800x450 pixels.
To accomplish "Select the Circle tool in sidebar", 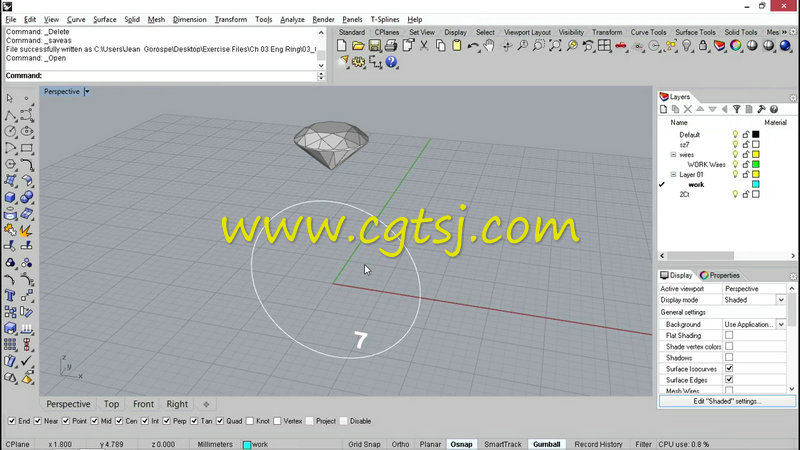I will click(10, 132).
